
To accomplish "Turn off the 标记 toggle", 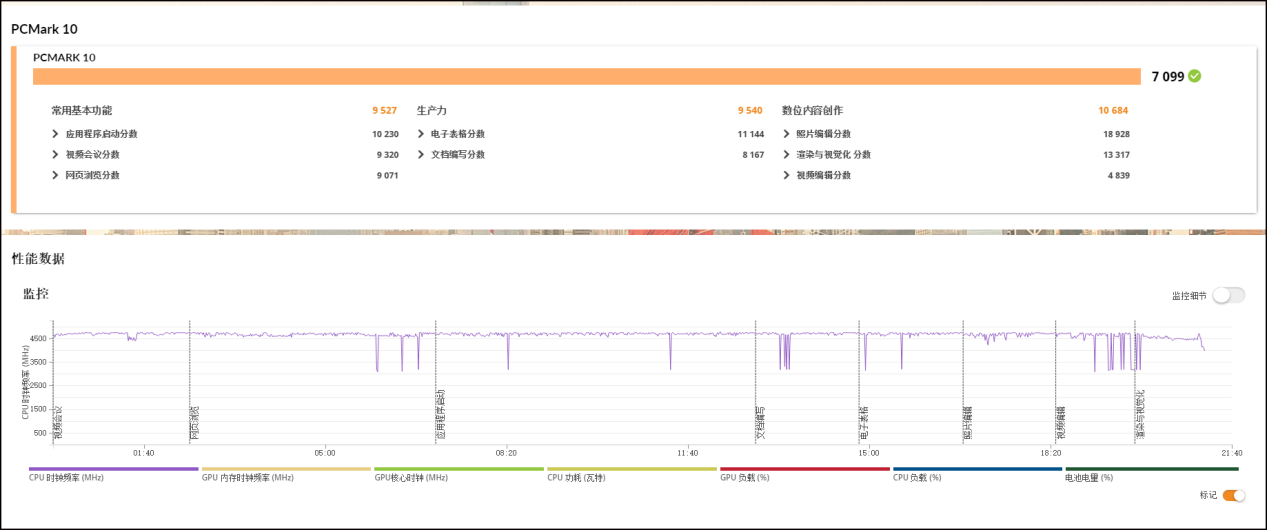I will [x=1234, y=495].
